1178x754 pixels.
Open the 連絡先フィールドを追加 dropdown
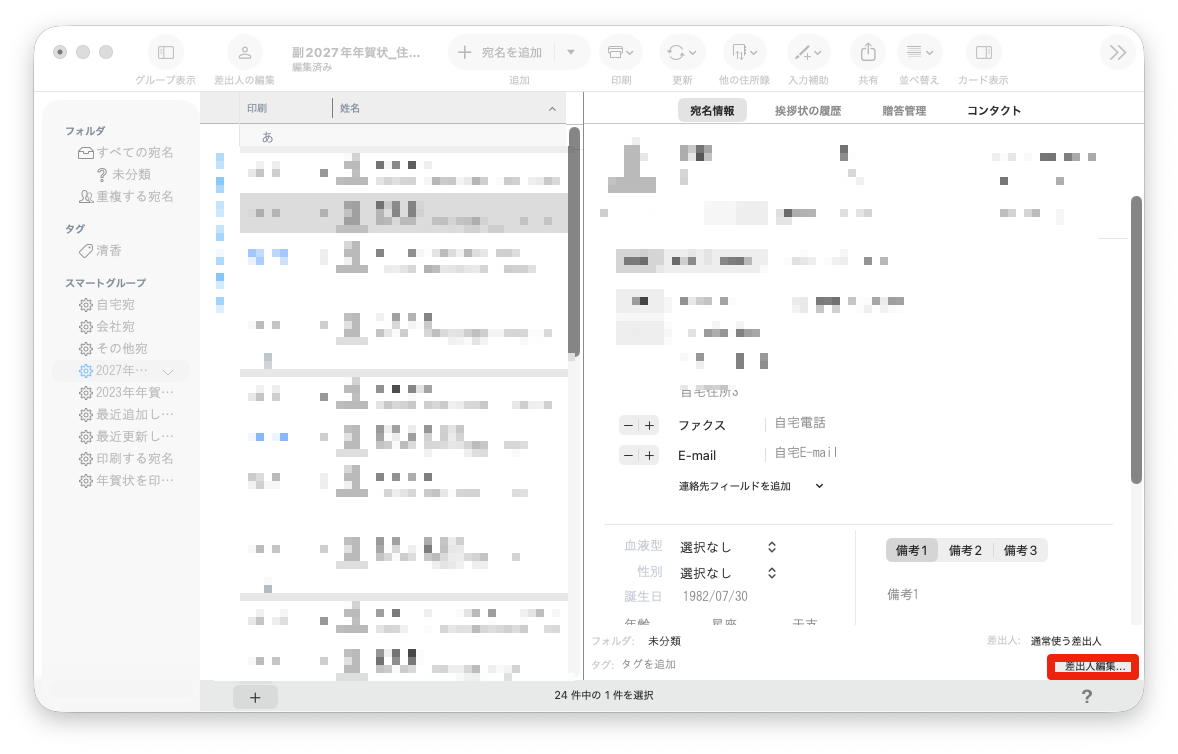pos(751,486)
